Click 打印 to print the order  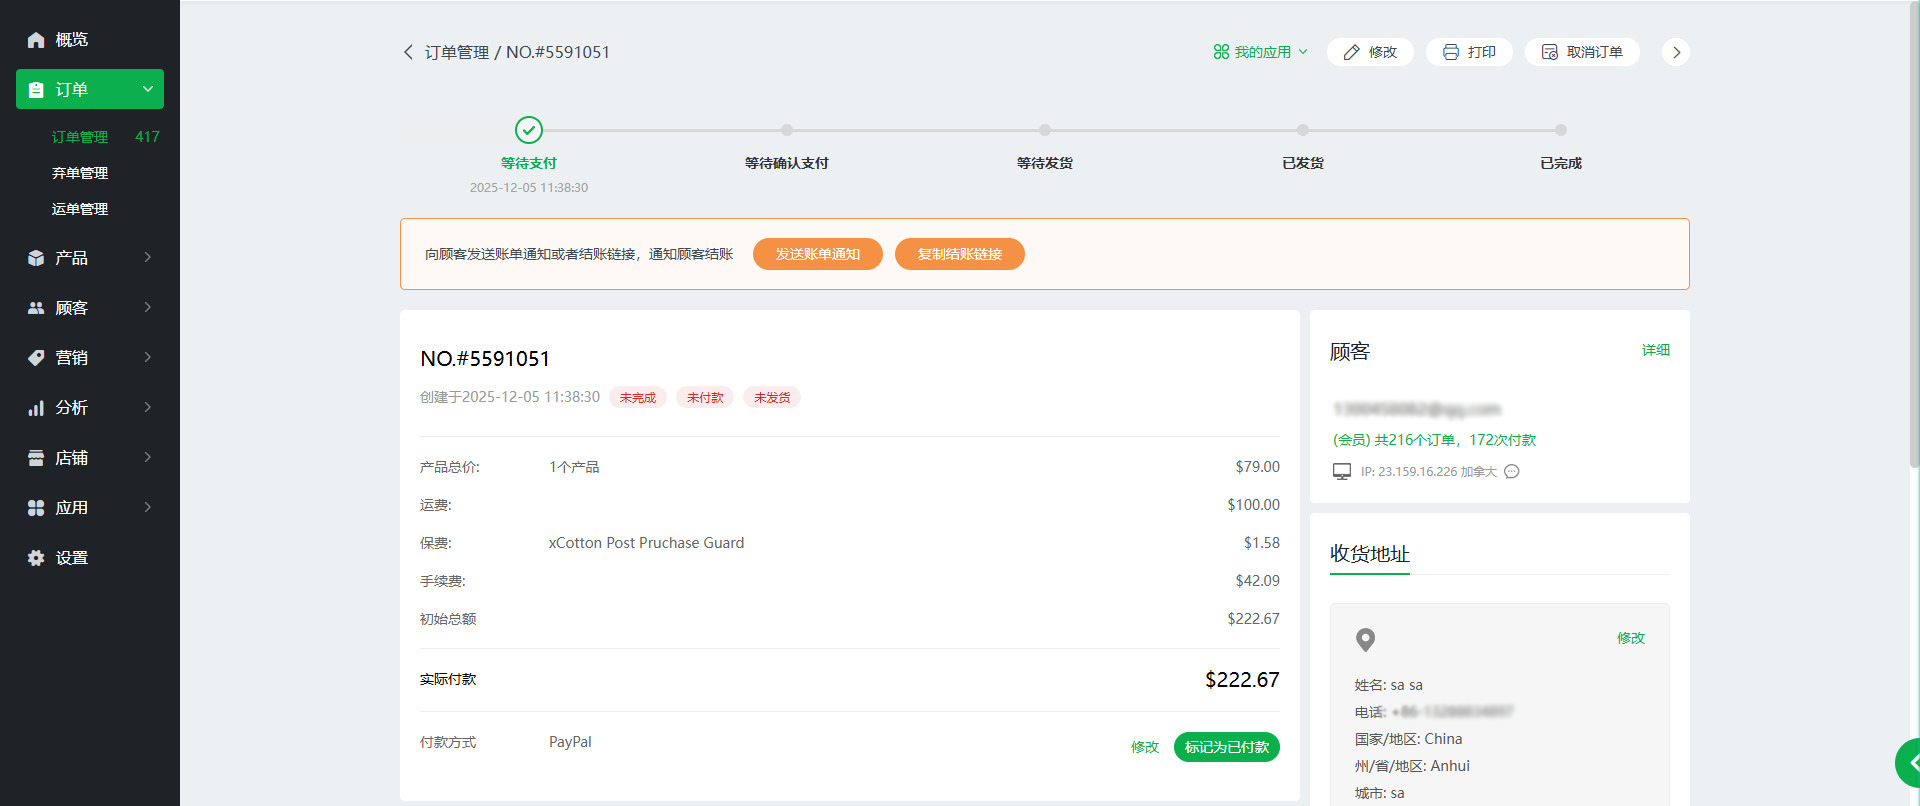pos(1469,52)
